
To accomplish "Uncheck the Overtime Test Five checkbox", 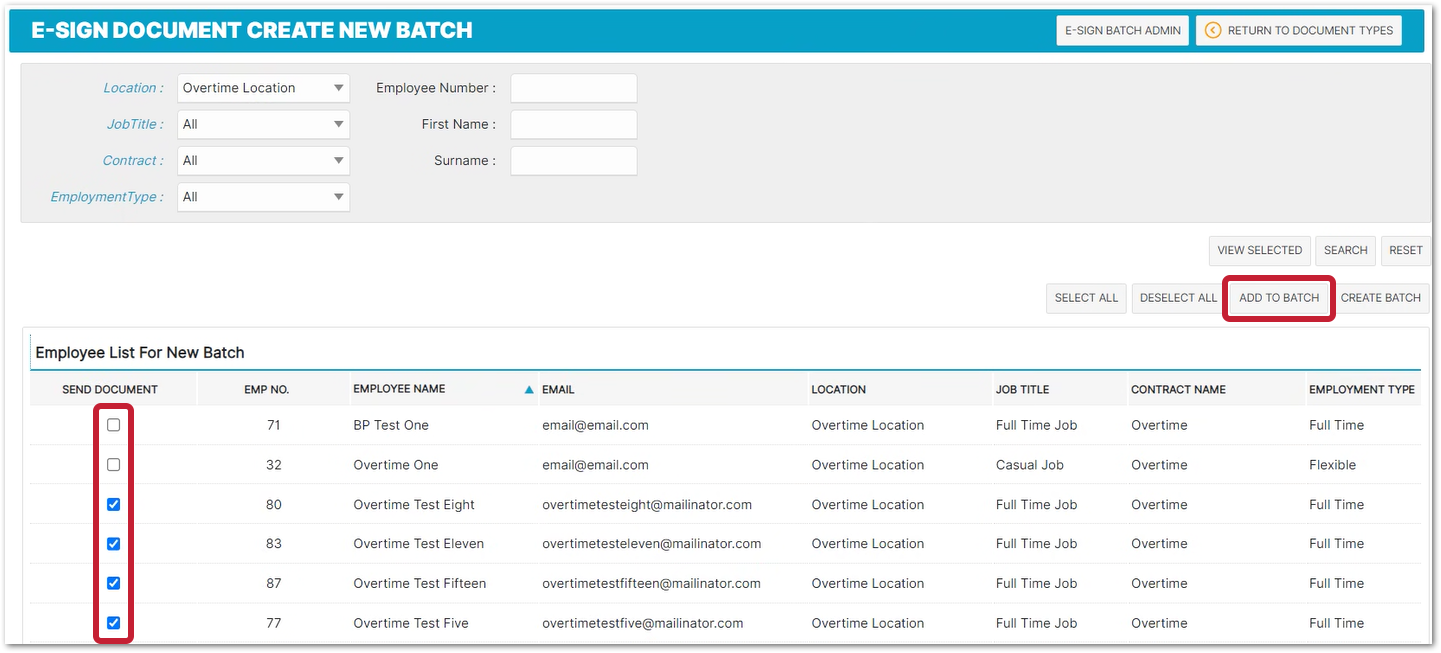I will pos(114,623).
